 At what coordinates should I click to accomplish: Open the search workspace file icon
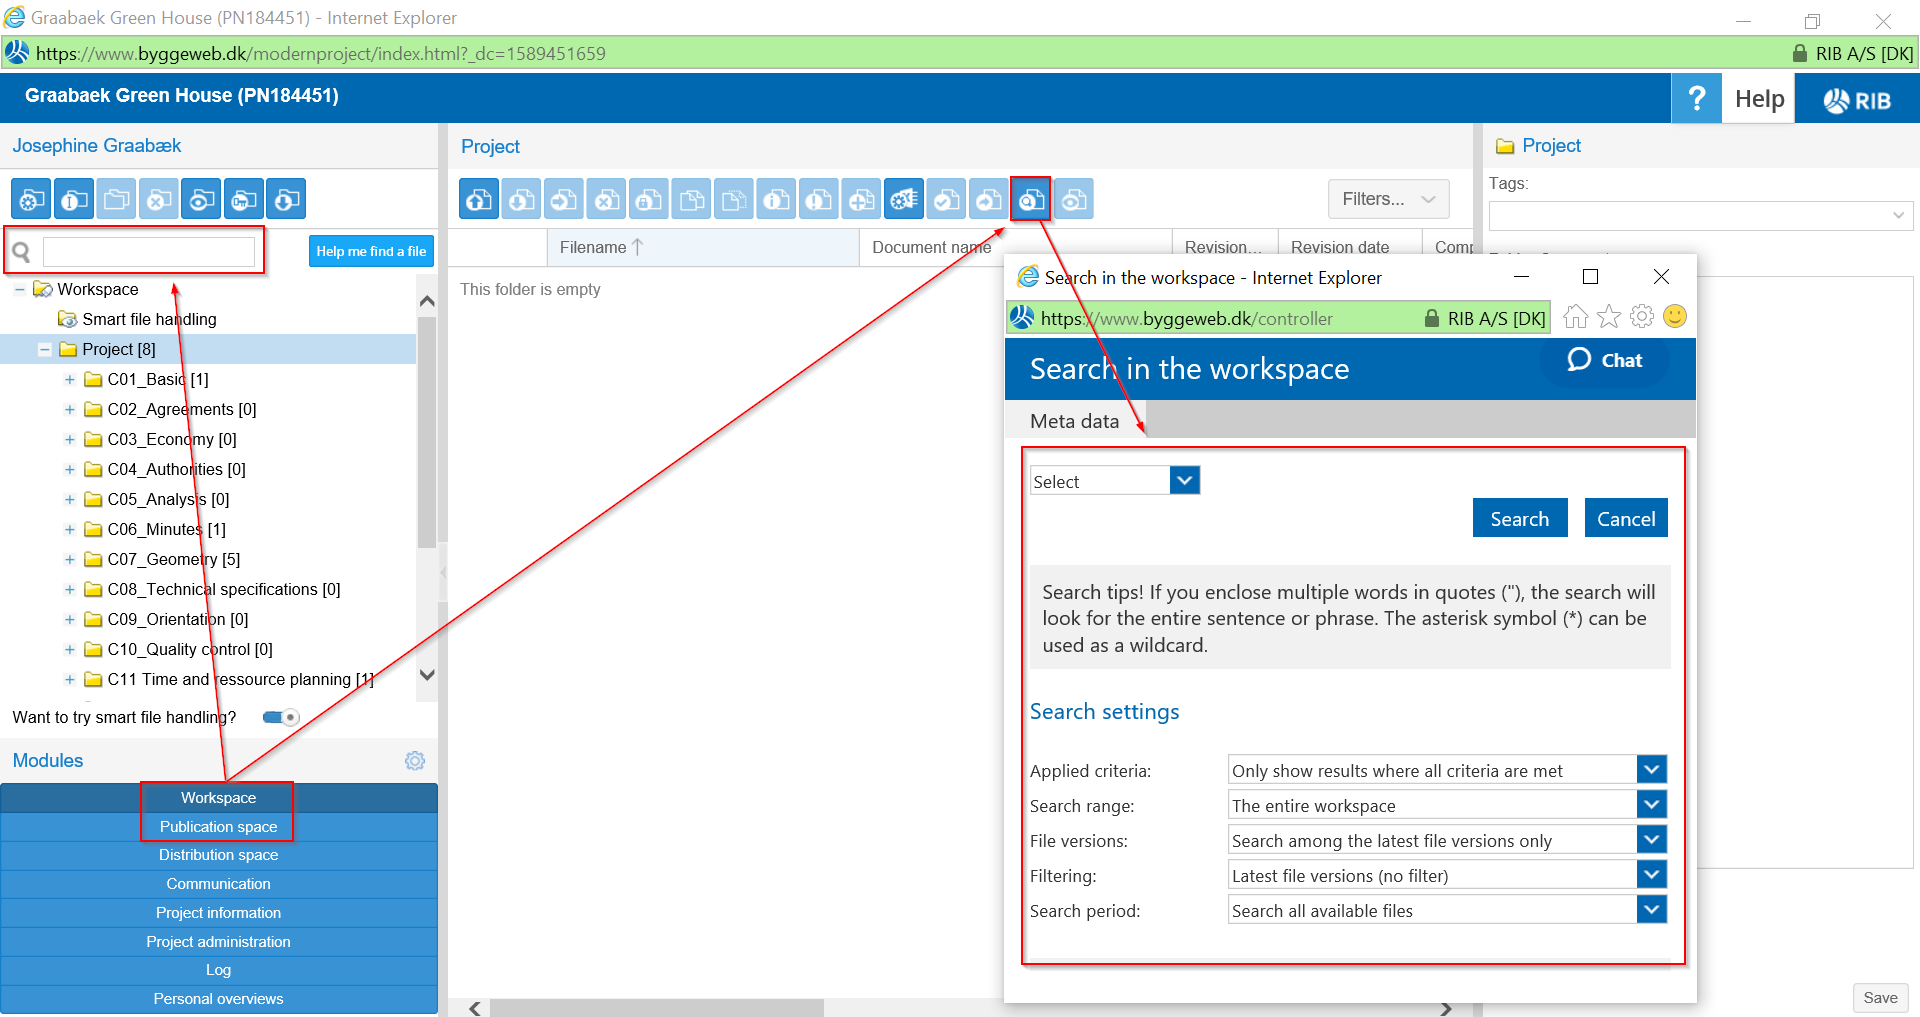click(x=1031, y=200)
